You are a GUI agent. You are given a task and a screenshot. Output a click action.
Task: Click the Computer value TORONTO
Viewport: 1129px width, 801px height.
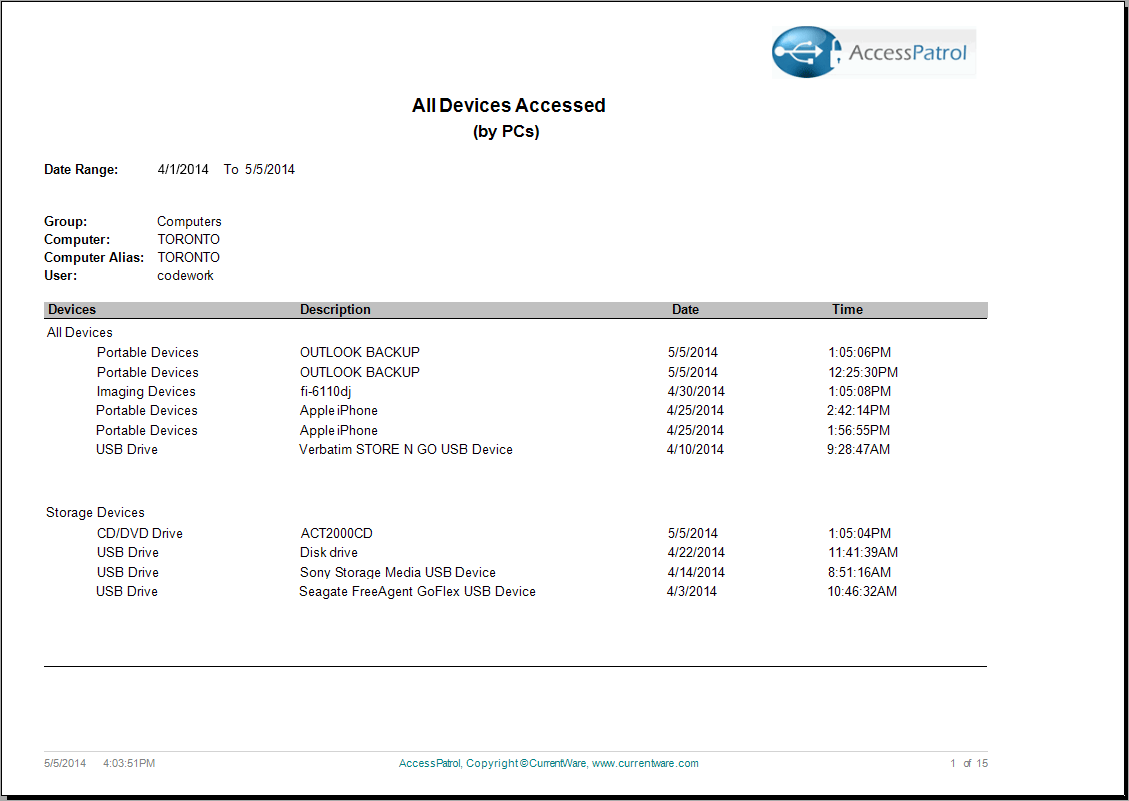tap(189, 239)
